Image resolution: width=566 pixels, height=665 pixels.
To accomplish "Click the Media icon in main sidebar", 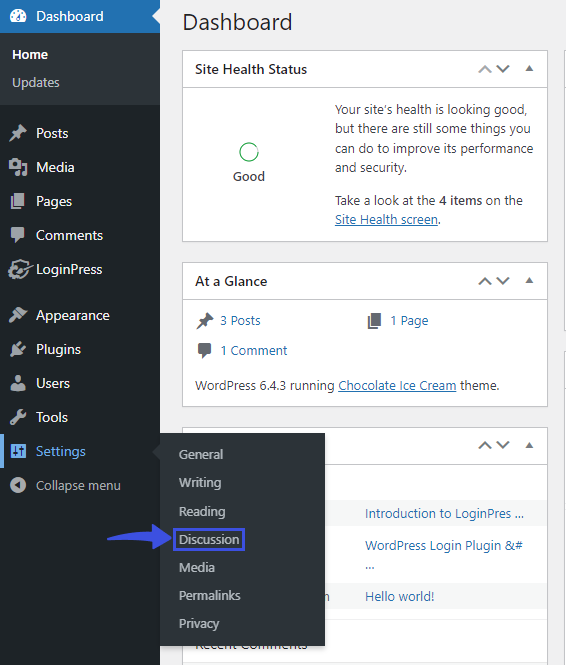I will [18, 167].
